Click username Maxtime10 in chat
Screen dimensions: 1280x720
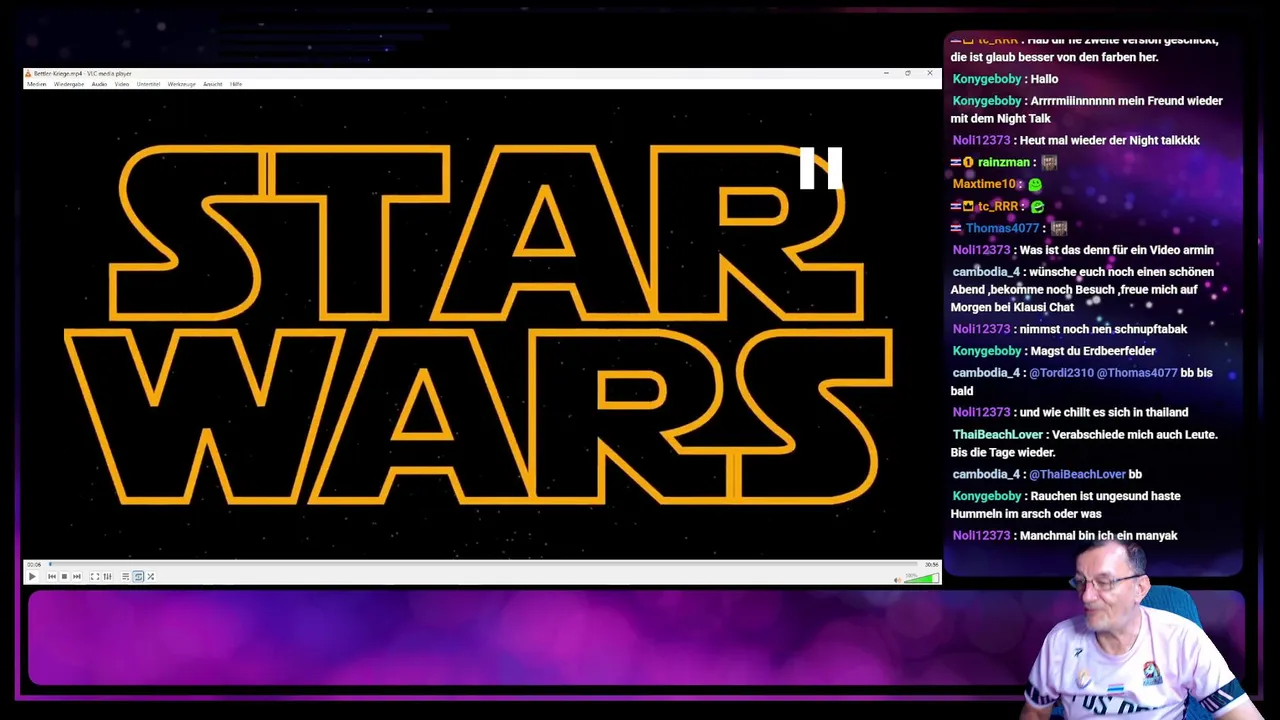[984, 184]
